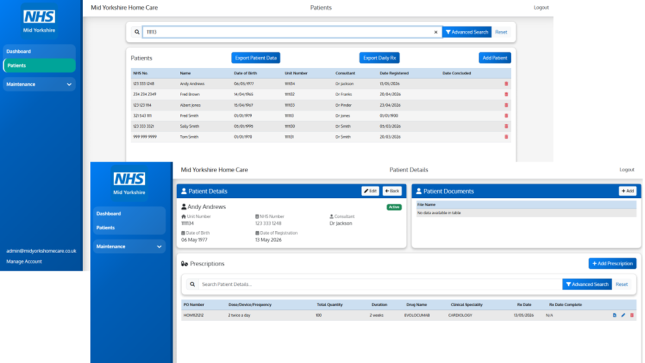Image resolution: width=645 pixels, height=363 pixels.
Task: Click Date Concluded column header
Action: click(457, 73)
